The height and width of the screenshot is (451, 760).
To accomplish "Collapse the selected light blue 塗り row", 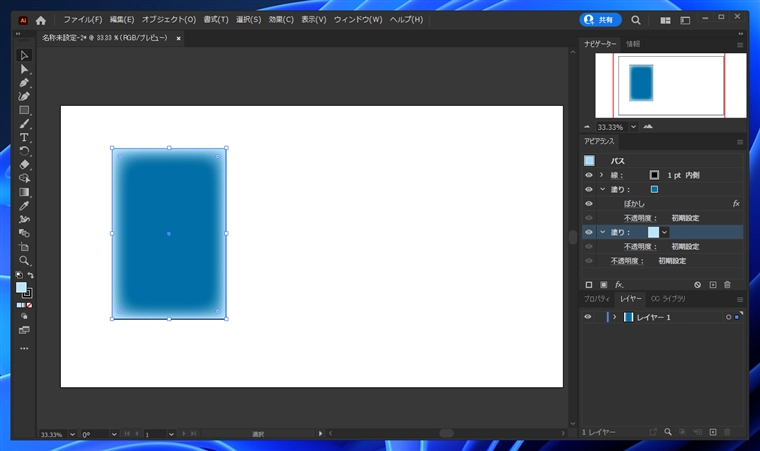I will click(x=602, y=232).
